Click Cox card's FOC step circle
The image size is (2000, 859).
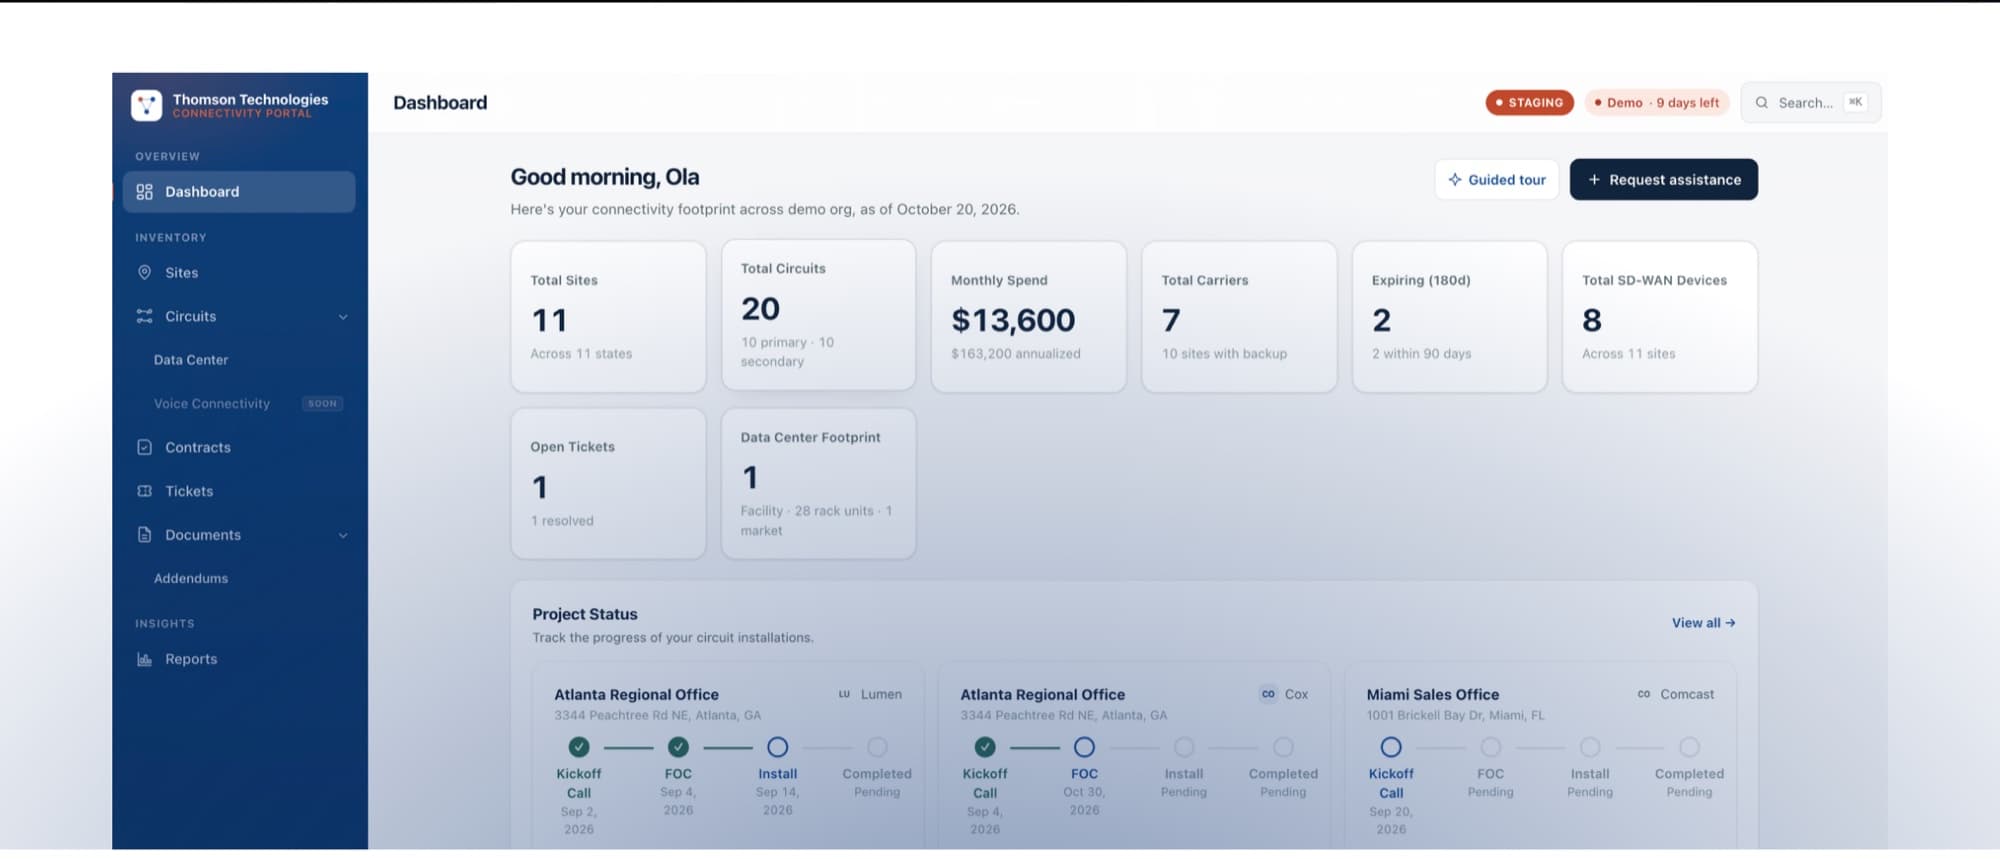(x=1084, y=747)
